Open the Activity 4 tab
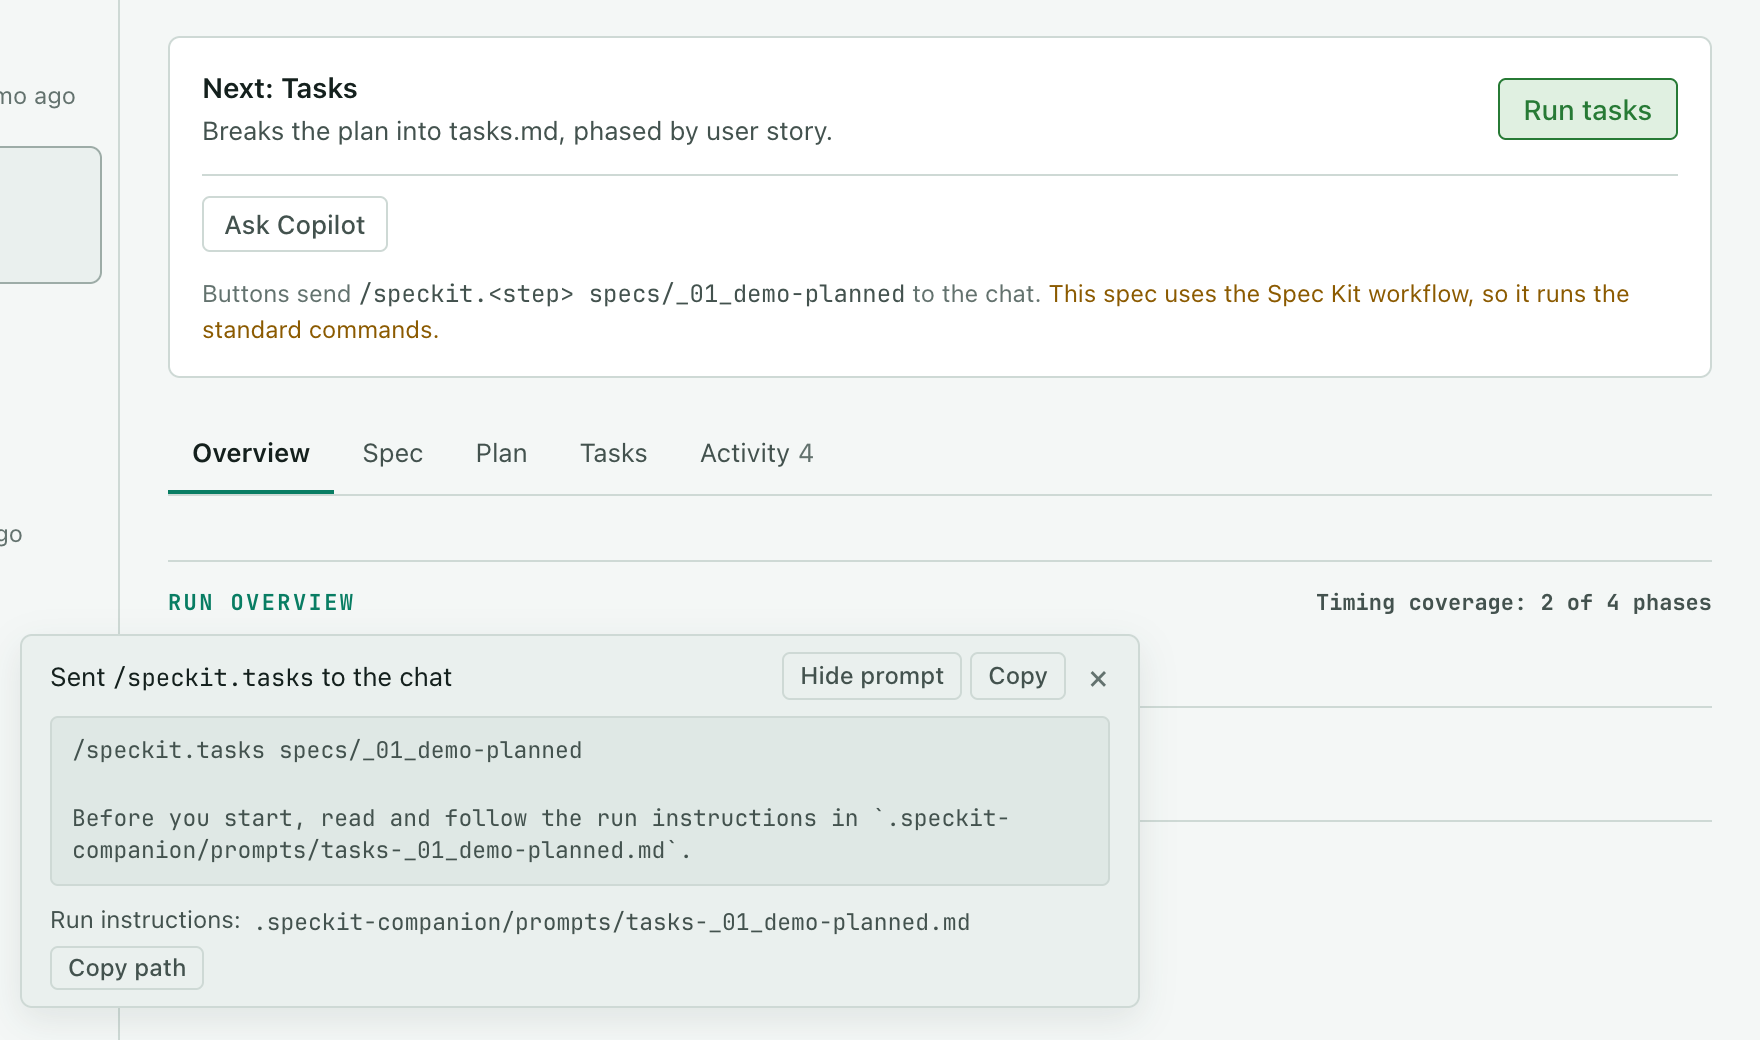The width and height of the screenshot is (1760, 1040). [757, 453]
